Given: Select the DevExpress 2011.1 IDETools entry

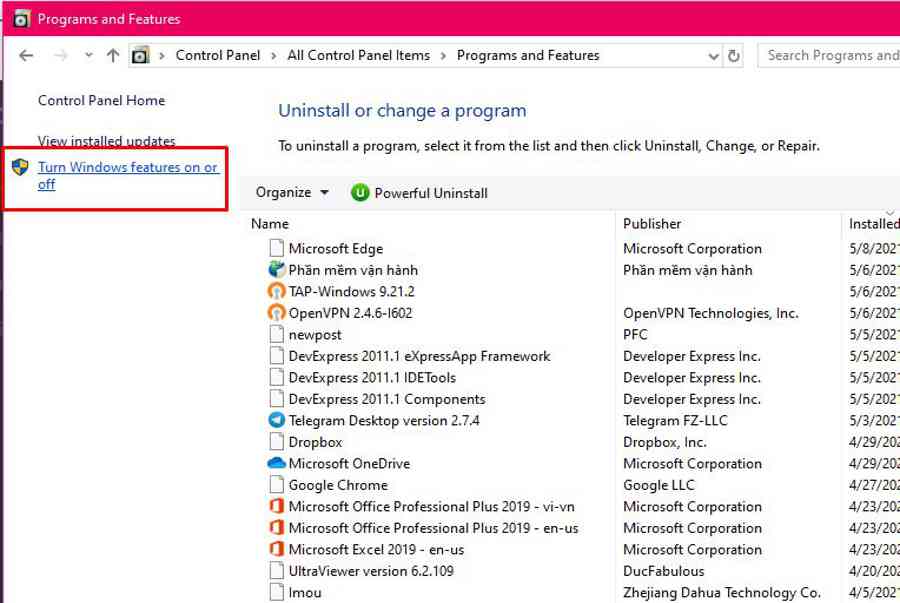Looking at the screenshot, I should [x=372, y=378].
